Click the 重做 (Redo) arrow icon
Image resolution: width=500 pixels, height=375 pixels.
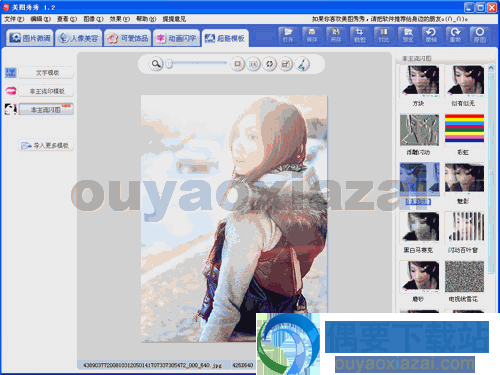tap(455, 35)
